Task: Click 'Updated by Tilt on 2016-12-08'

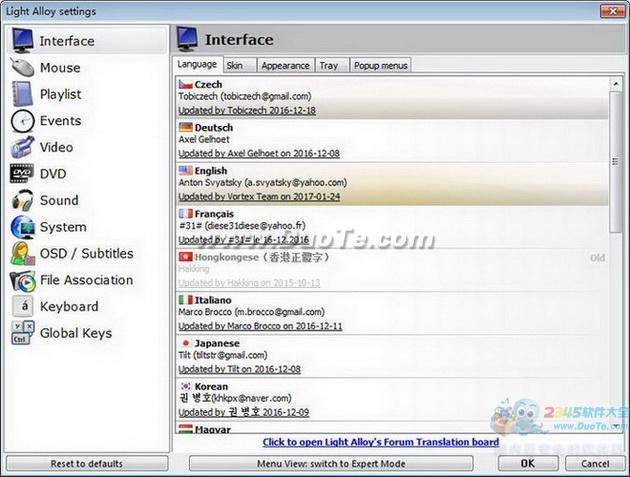Action: 239,369
